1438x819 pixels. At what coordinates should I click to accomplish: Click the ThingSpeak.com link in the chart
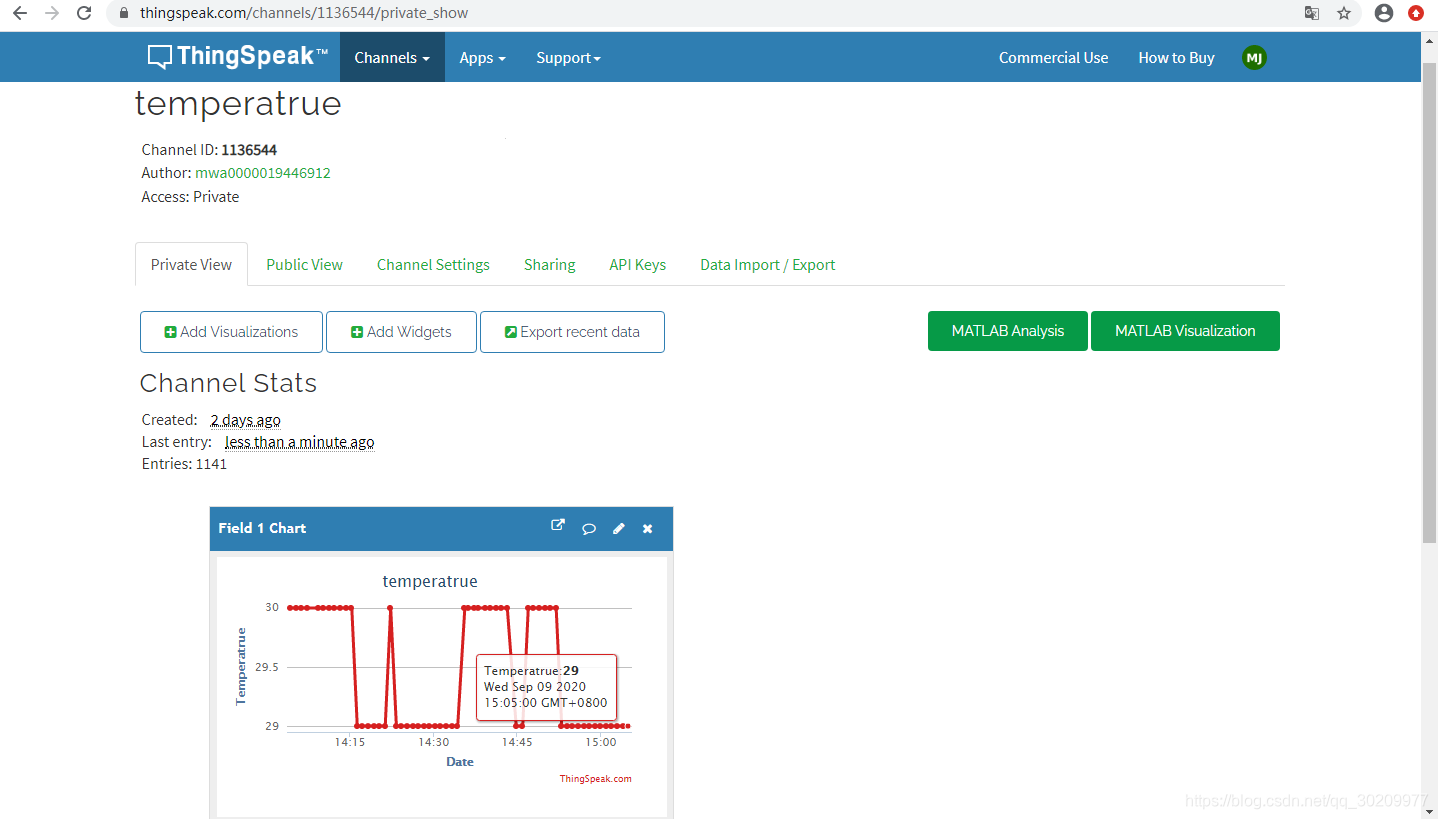pyautogui.click(x=595, y=779)
